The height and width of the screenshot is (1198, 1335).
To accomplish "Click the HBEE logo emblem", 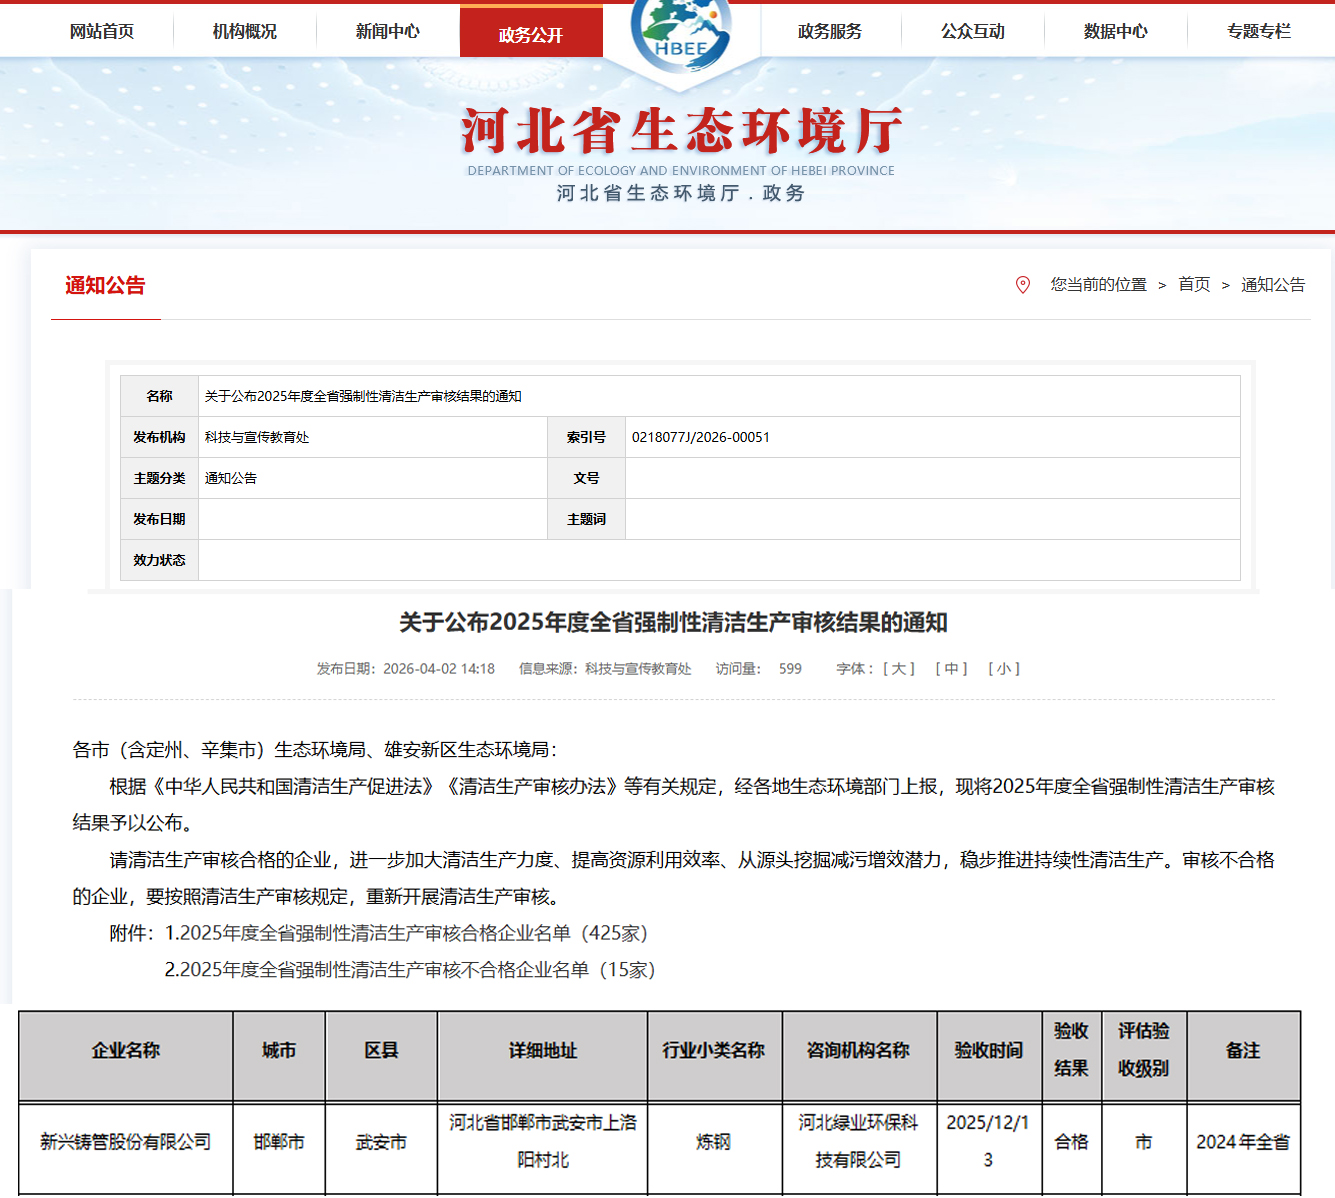I will (681, 33).
